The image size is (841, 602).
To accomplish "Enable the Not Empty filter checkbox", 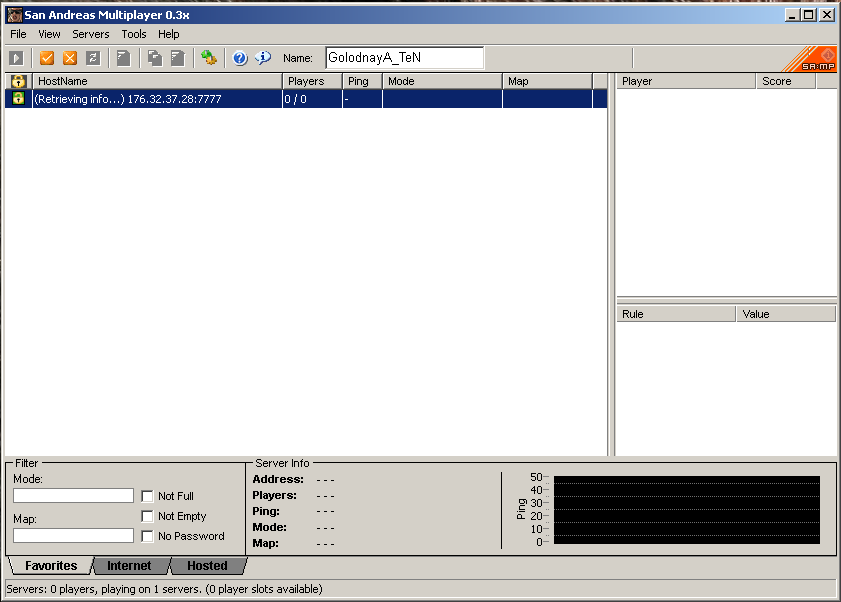I will pyautogui.click(x=147, y=516).
